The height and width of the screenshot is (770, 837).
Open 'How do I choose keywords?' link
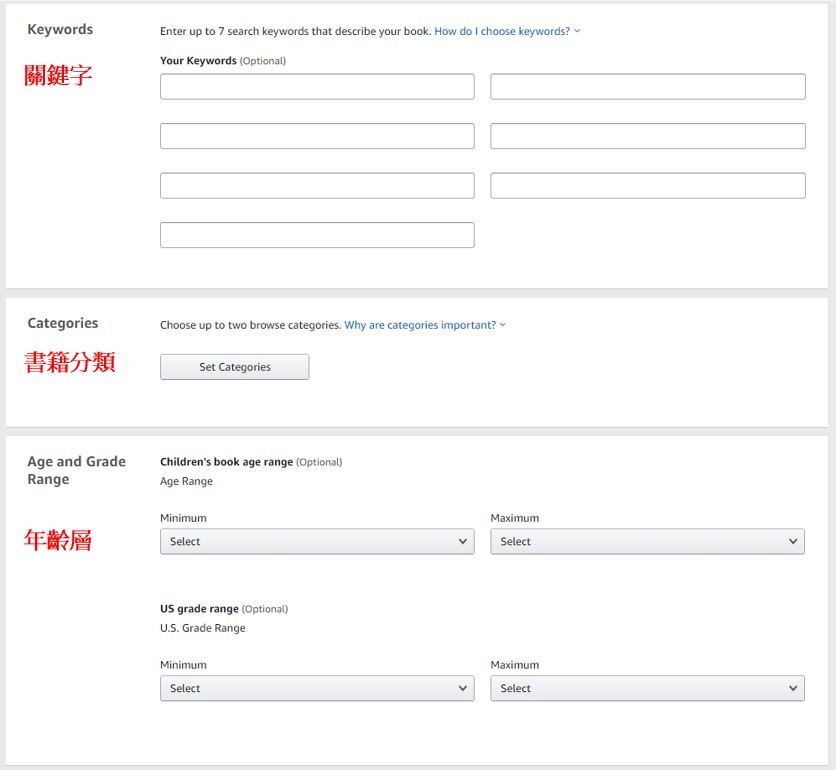502,32
